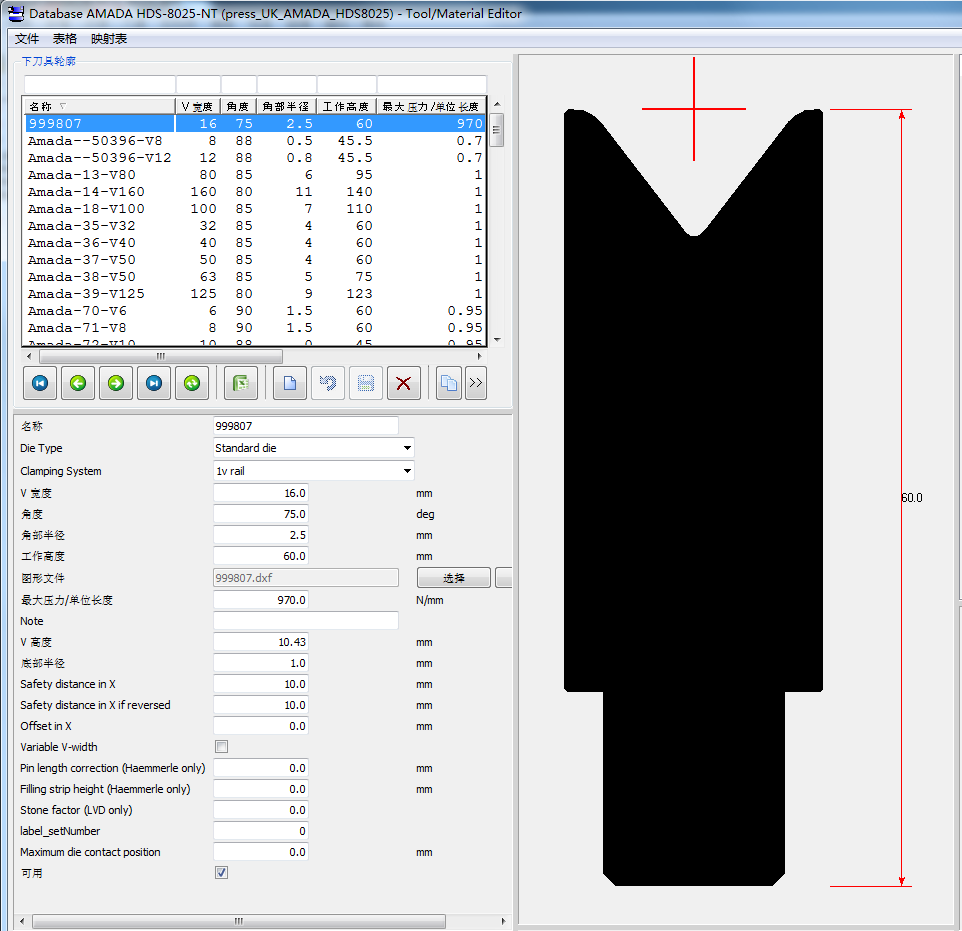Select the Amada-13-V80 row
The height and width of the screenshot is (931, 962).
pyautogui.click(x=255, y=175)
